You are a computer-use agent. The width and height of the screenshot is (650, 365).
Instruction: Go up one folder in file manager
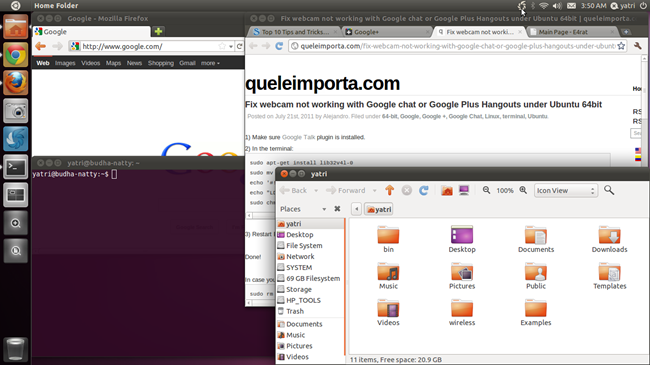(389, 190)
